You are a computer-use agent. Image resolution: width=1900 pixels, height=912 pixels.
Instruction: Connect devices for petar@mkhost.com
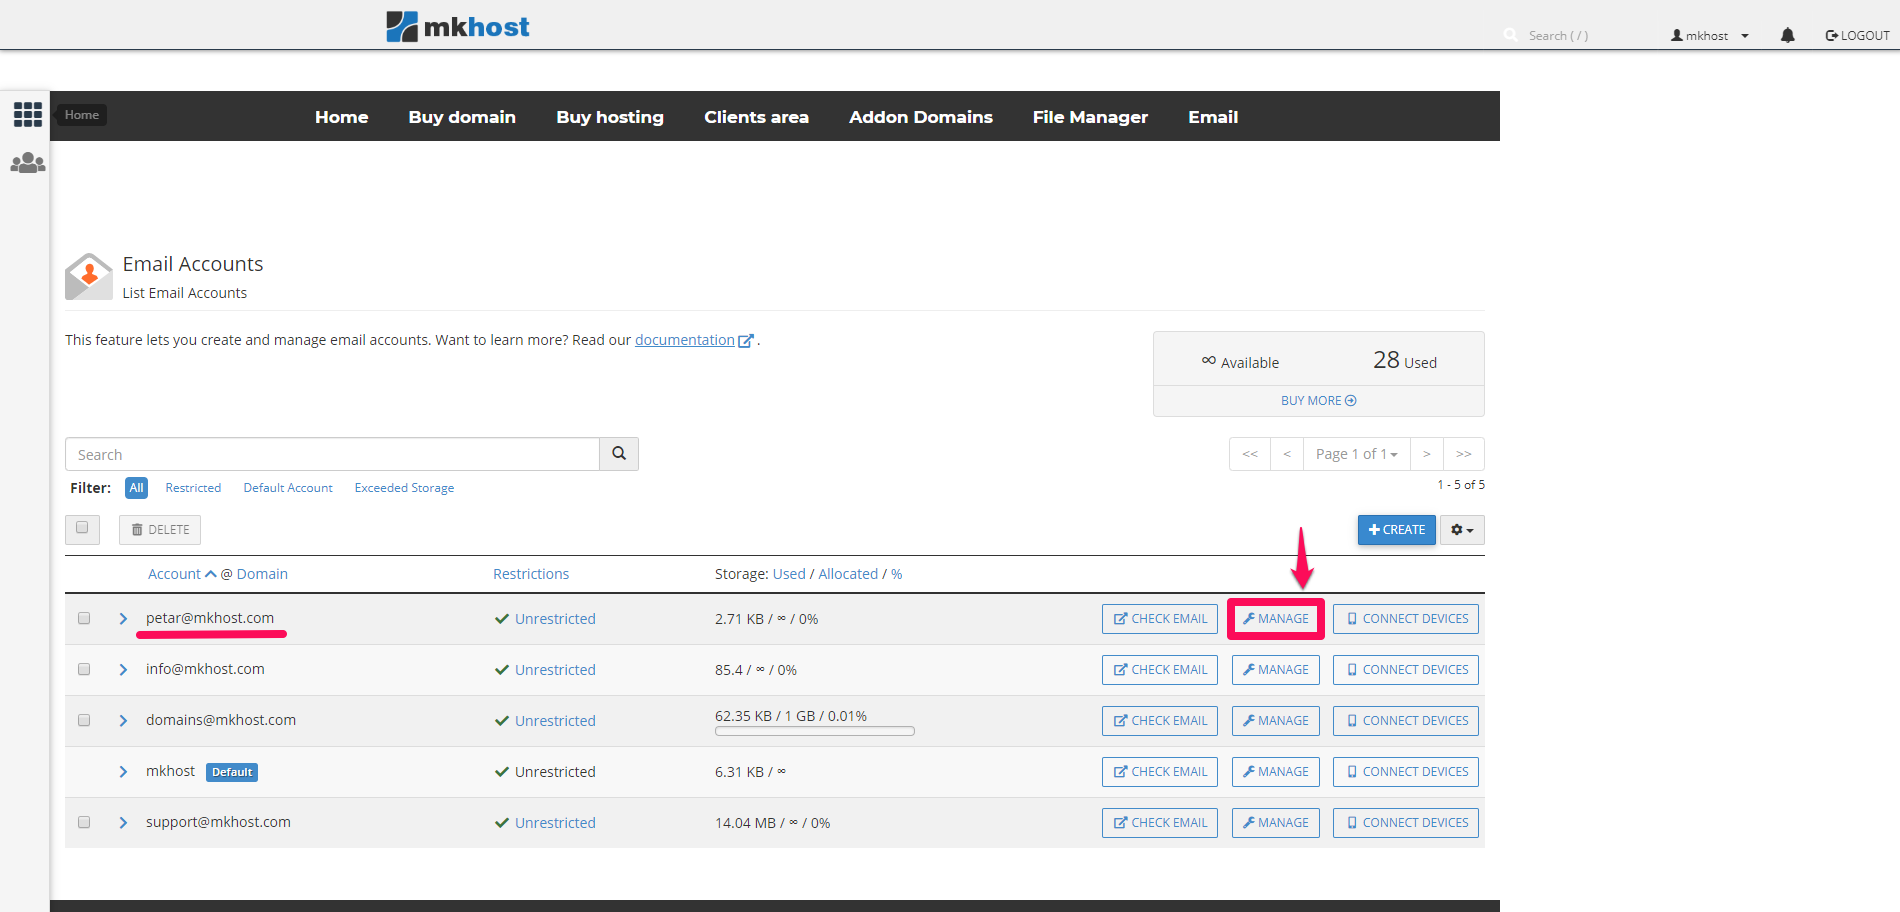tap(1406, 619)
